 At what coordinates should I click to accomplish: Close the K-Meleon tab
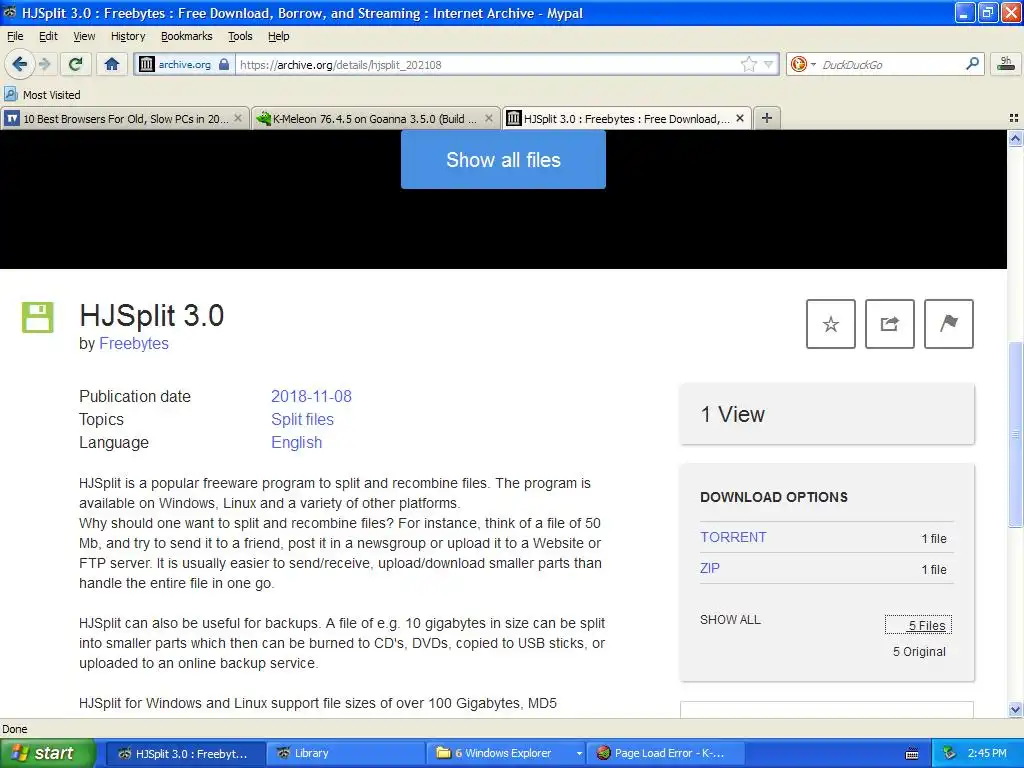click(488, 118)
